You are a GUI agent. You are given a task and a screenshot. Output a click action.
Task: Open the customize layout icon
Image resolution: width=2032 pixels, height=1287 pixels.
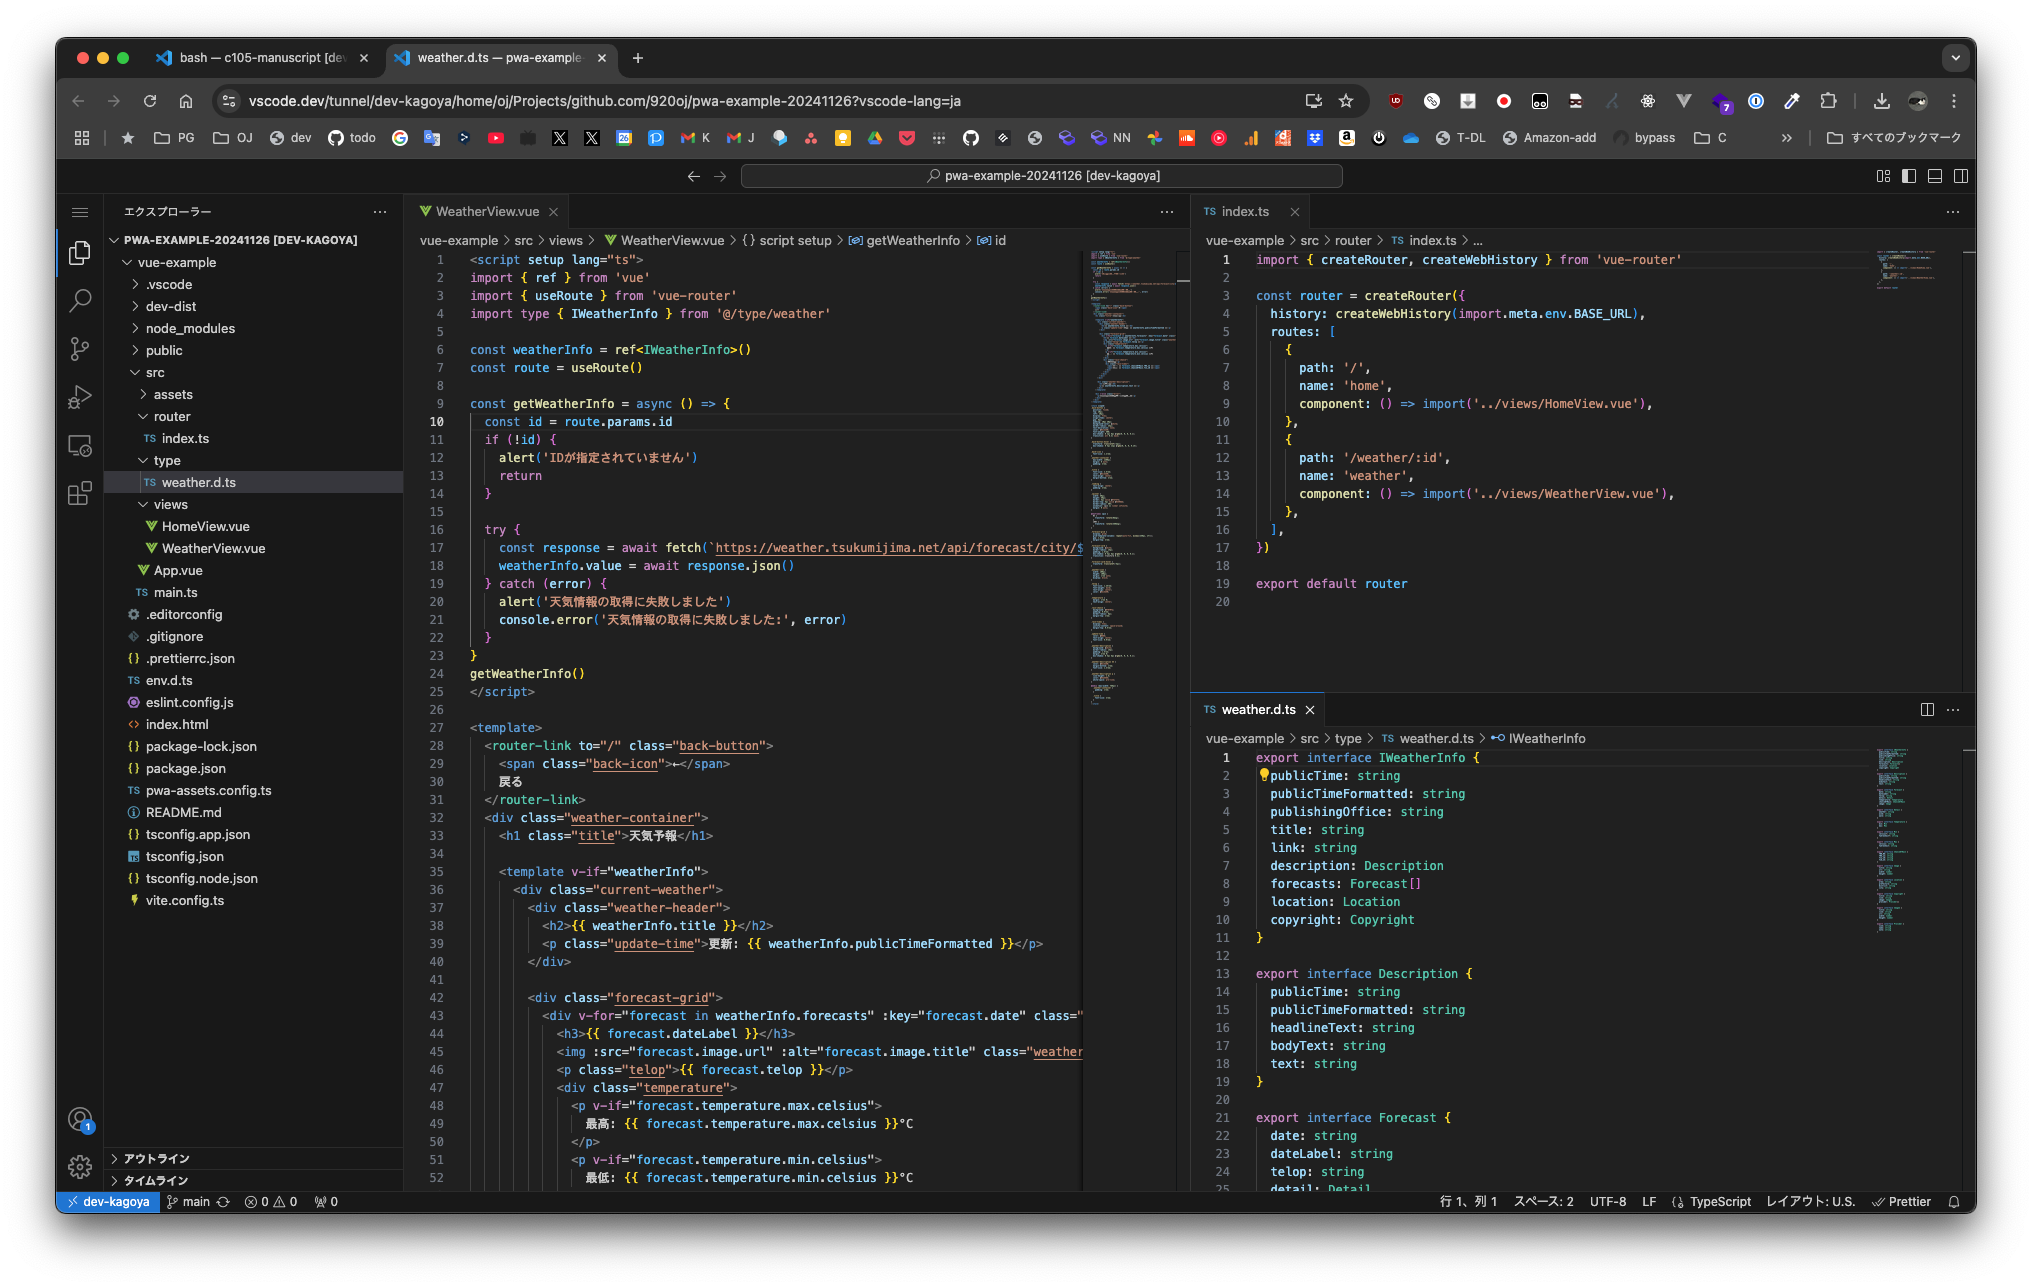click(1883, 176)
